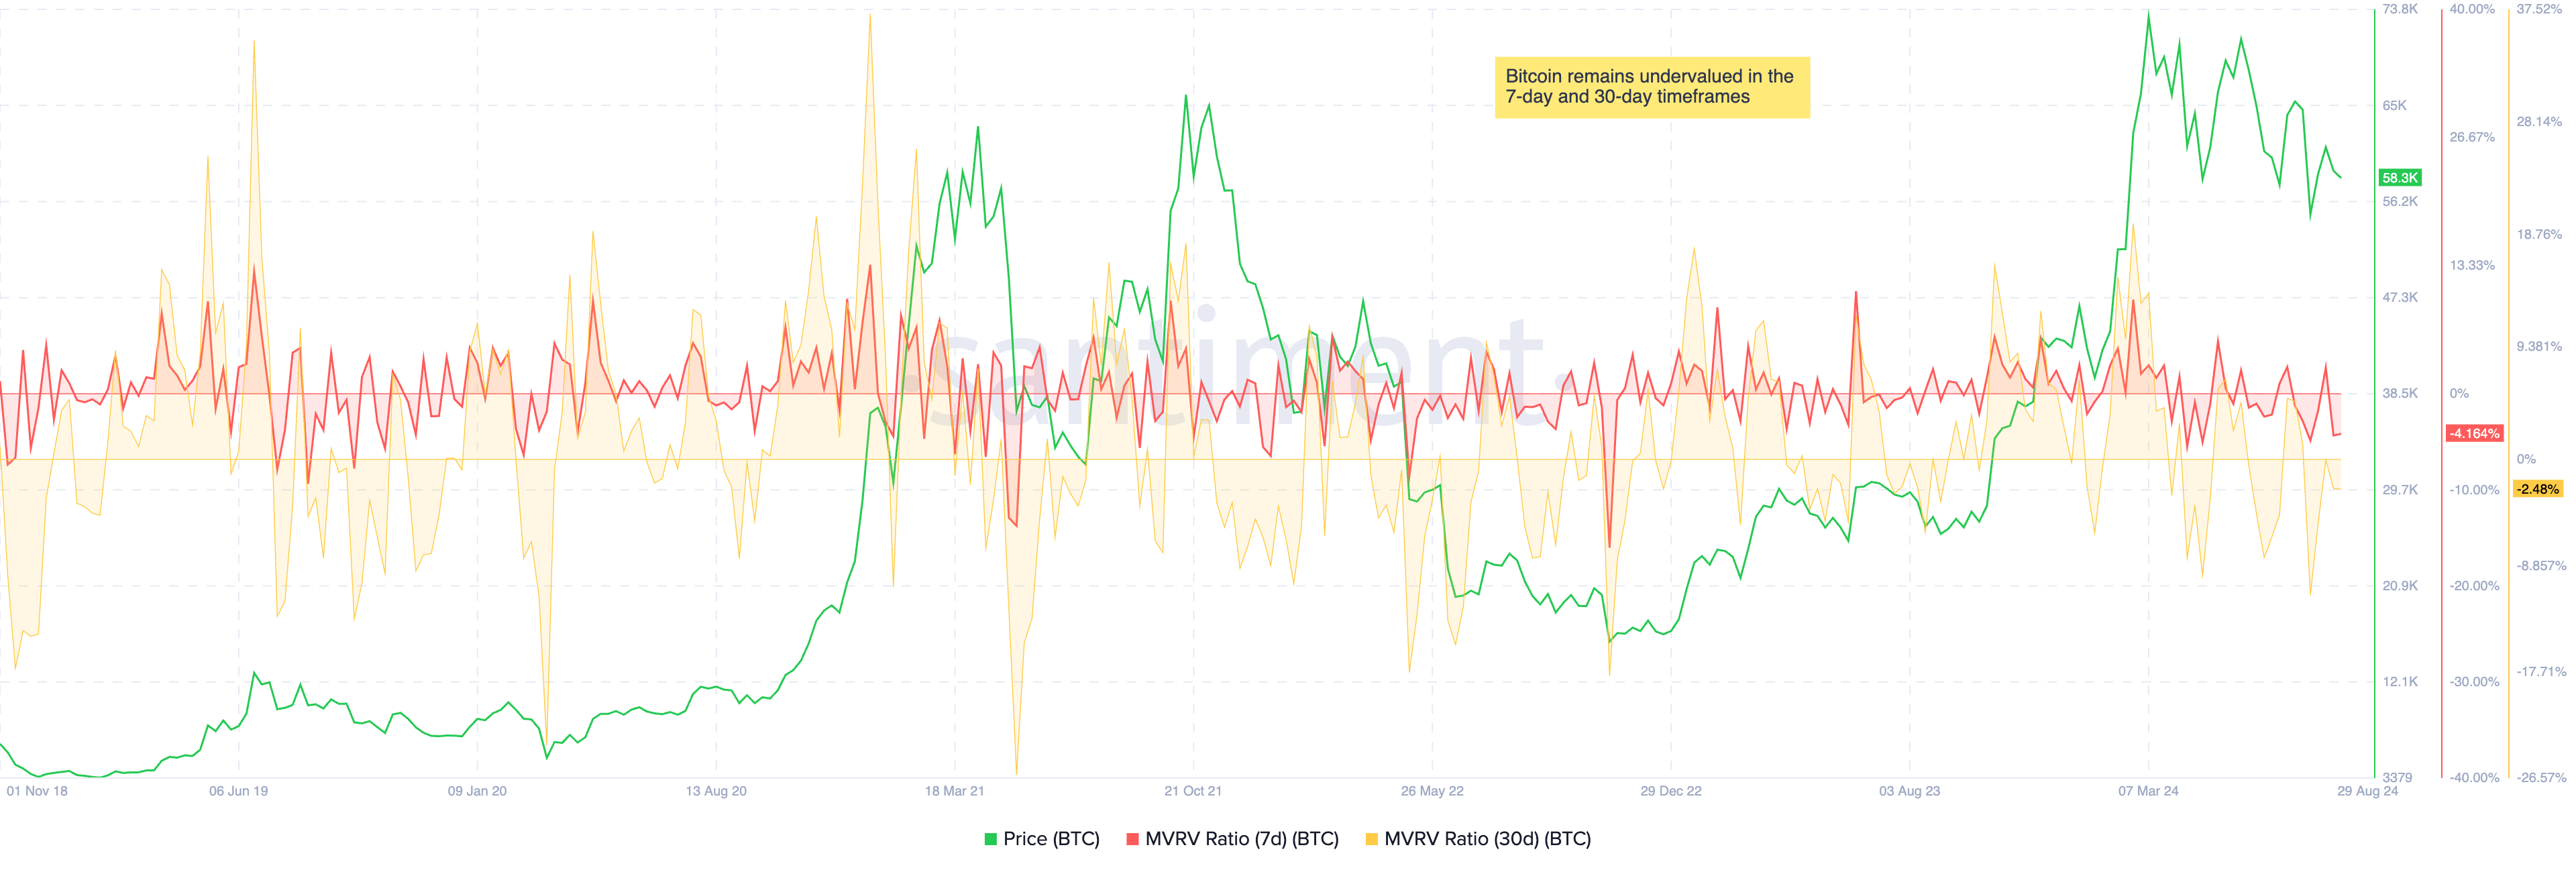
Task: Click the 26.67% axis label
Action: pyautogui.click(x=2472, y=137)
